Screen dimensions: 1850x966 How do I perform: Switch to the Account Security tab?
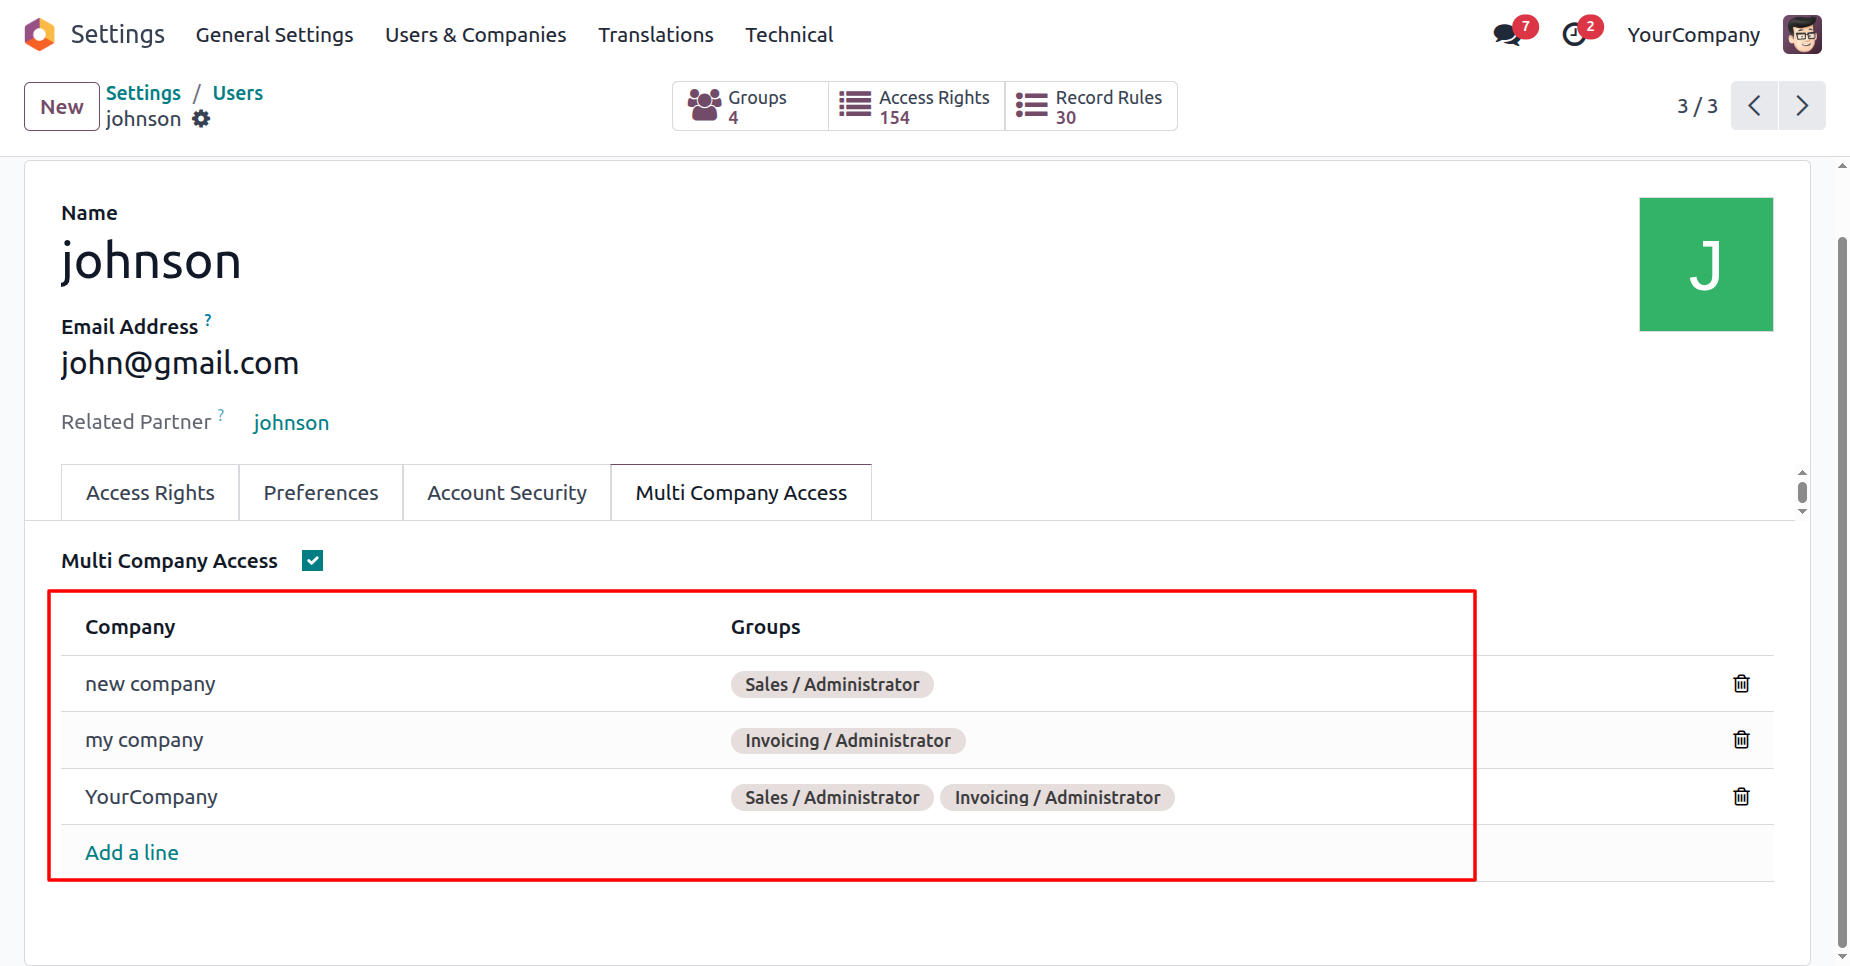(x=506, y=493)
